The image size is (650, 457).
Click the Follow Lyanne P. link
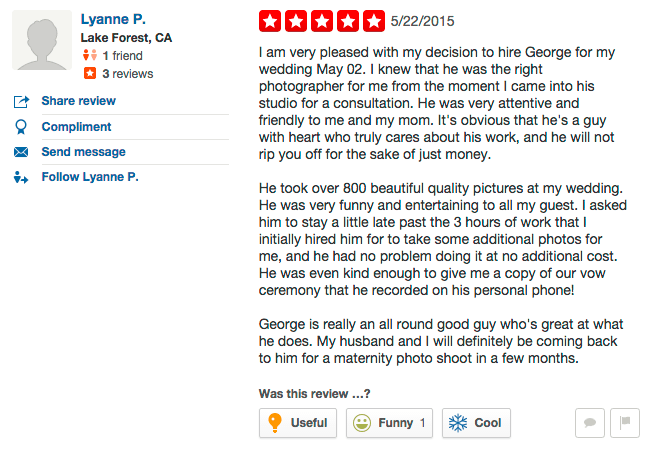click(89, 177)
